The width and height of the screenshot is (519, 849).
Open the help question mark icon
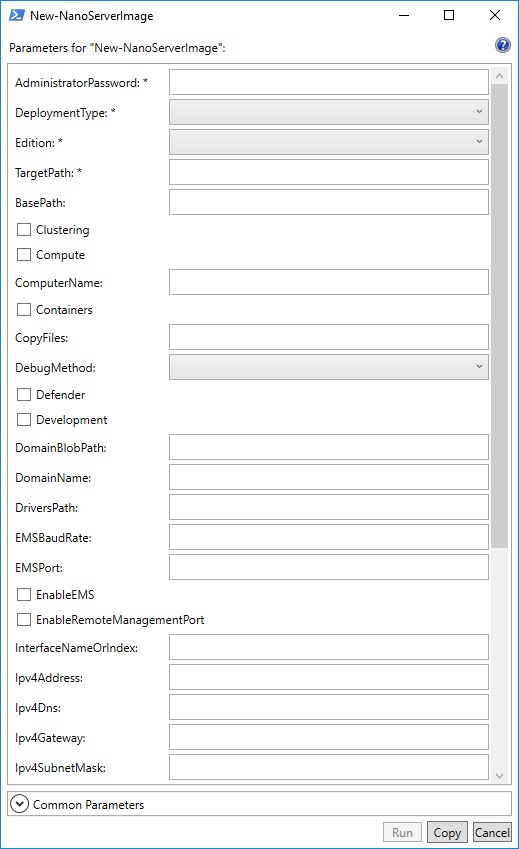(503, 45)
